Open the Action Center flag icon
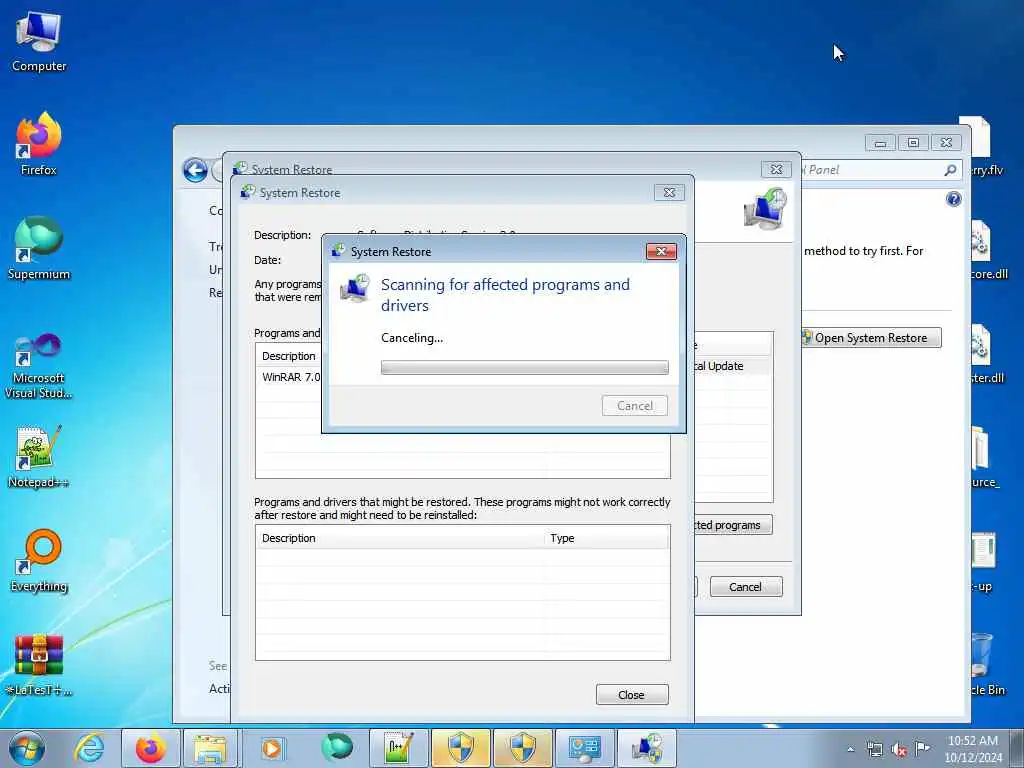The width and height of the screenshot is (1024, 768). [922, 748]
